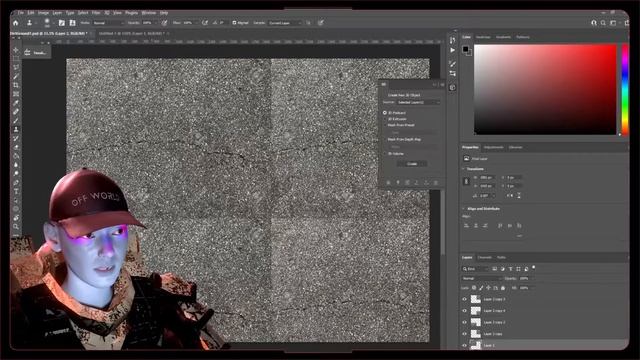Screen dimensions: 640x360
Task: Click align left edges icon in Properties
Action: pos(466,225)
